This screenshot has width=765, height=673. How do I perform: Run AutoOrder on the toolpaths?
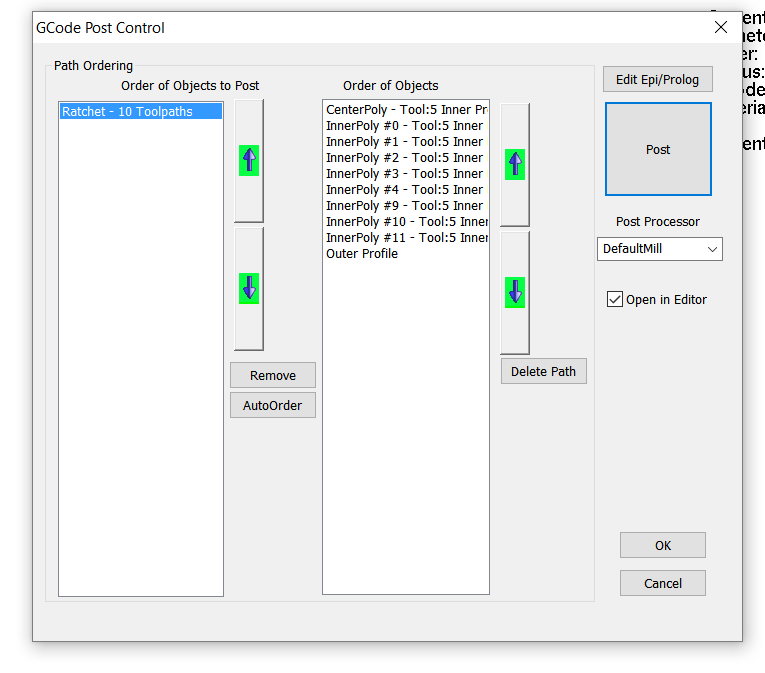click(272, 406)
